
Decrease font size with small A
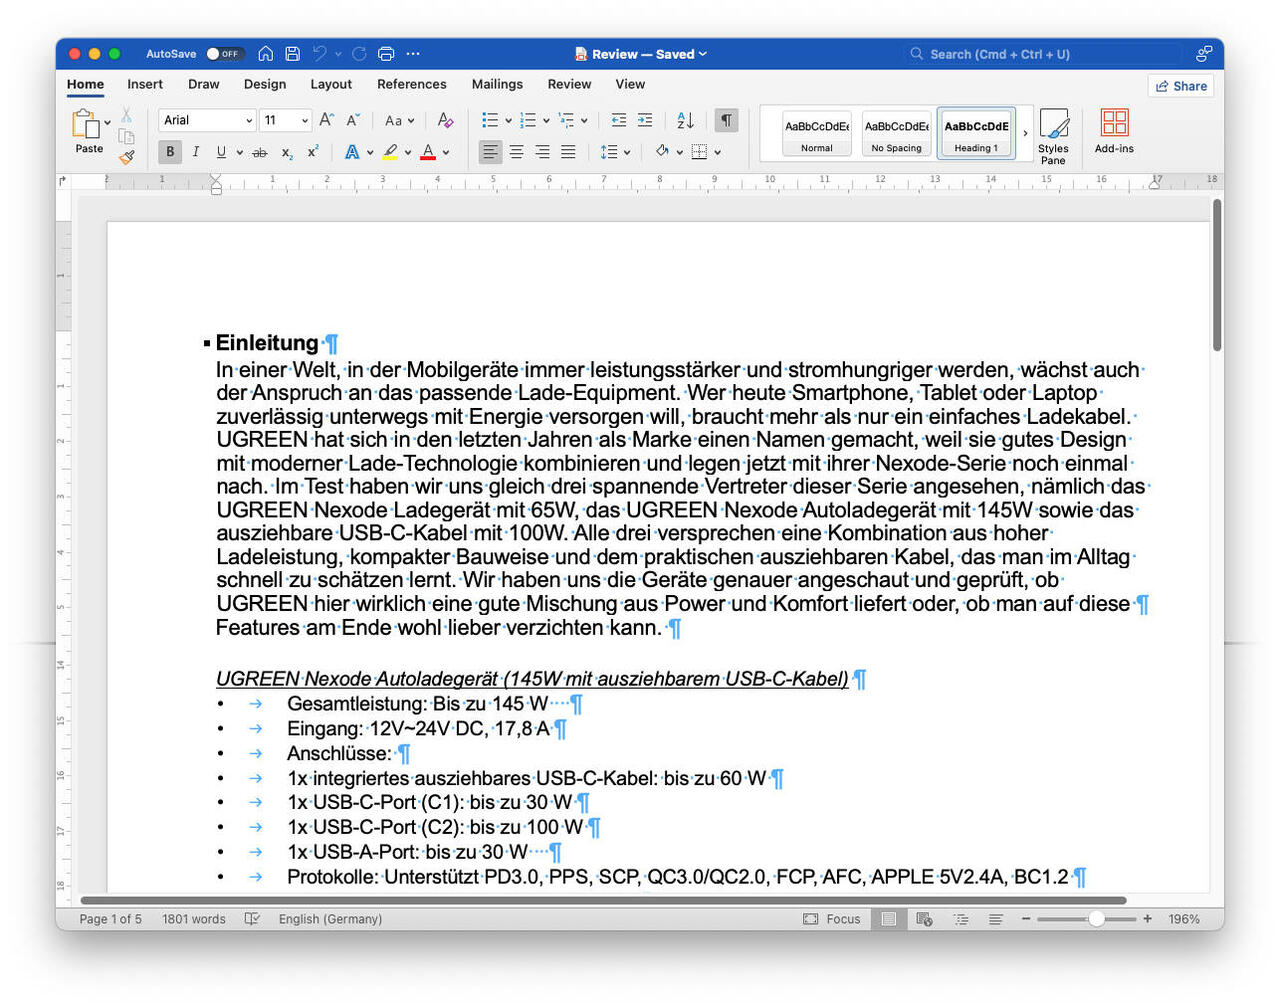coord(353,120)
